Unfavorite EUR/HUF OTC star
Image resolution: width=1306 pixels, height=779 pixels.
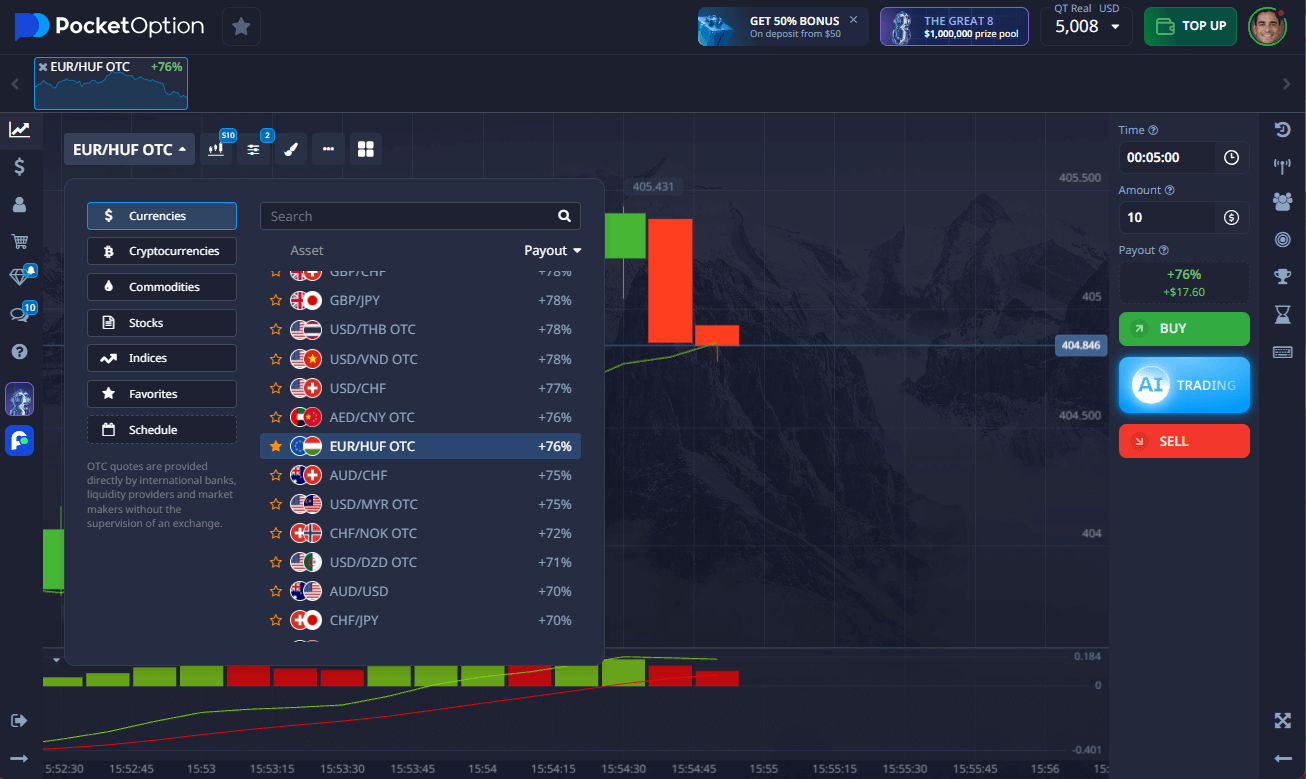click(276, 446)
